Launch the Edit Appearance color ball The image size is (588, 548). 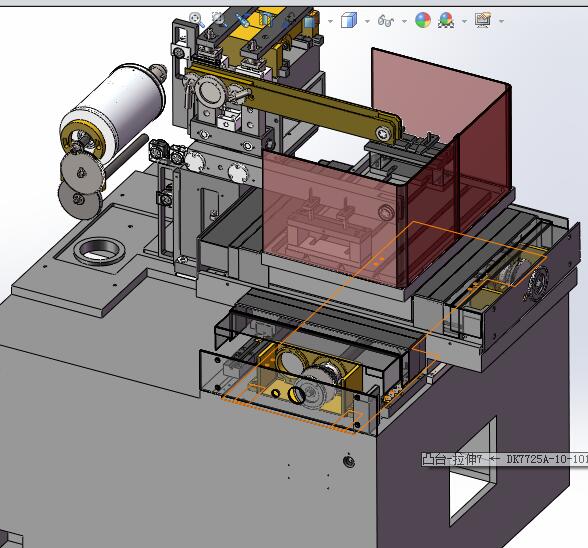click(423, 20)
